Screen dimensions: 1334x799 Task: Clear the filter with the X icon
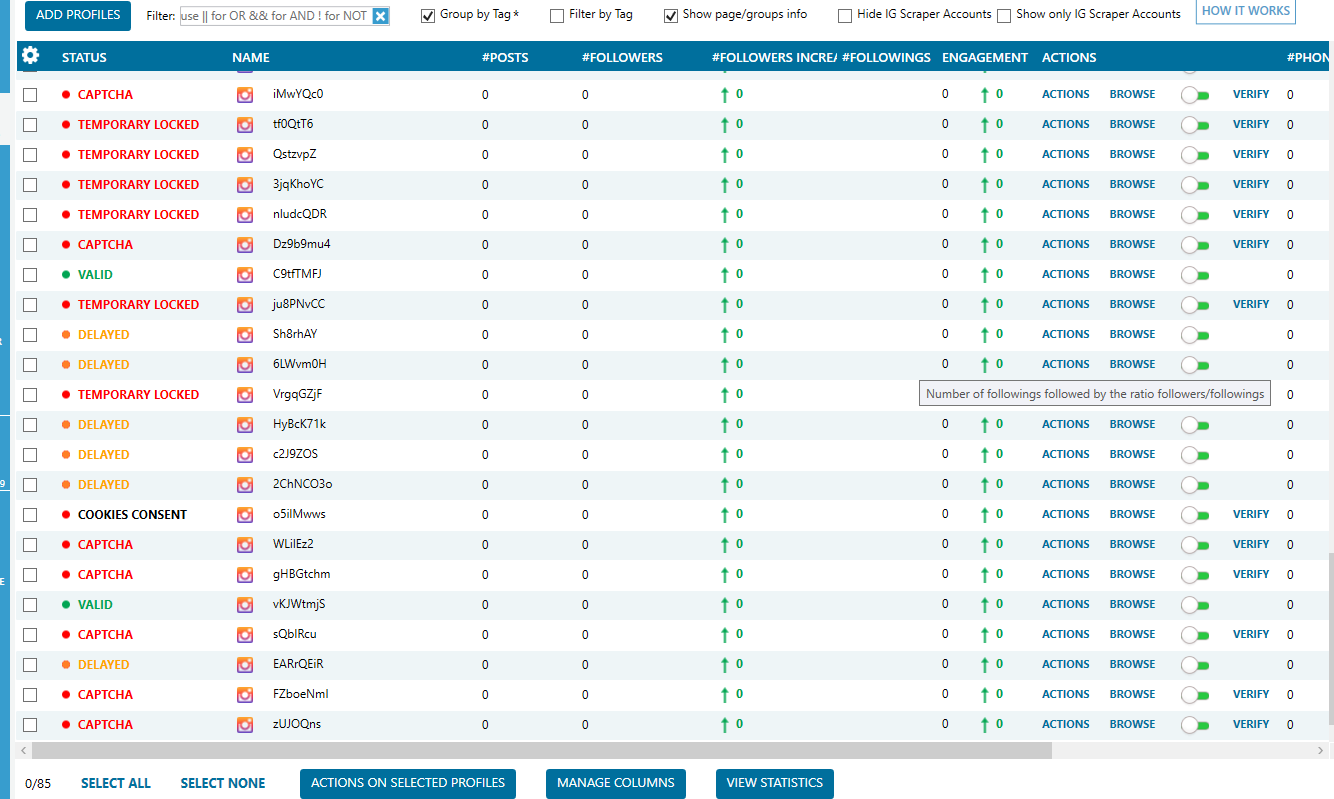380,16
